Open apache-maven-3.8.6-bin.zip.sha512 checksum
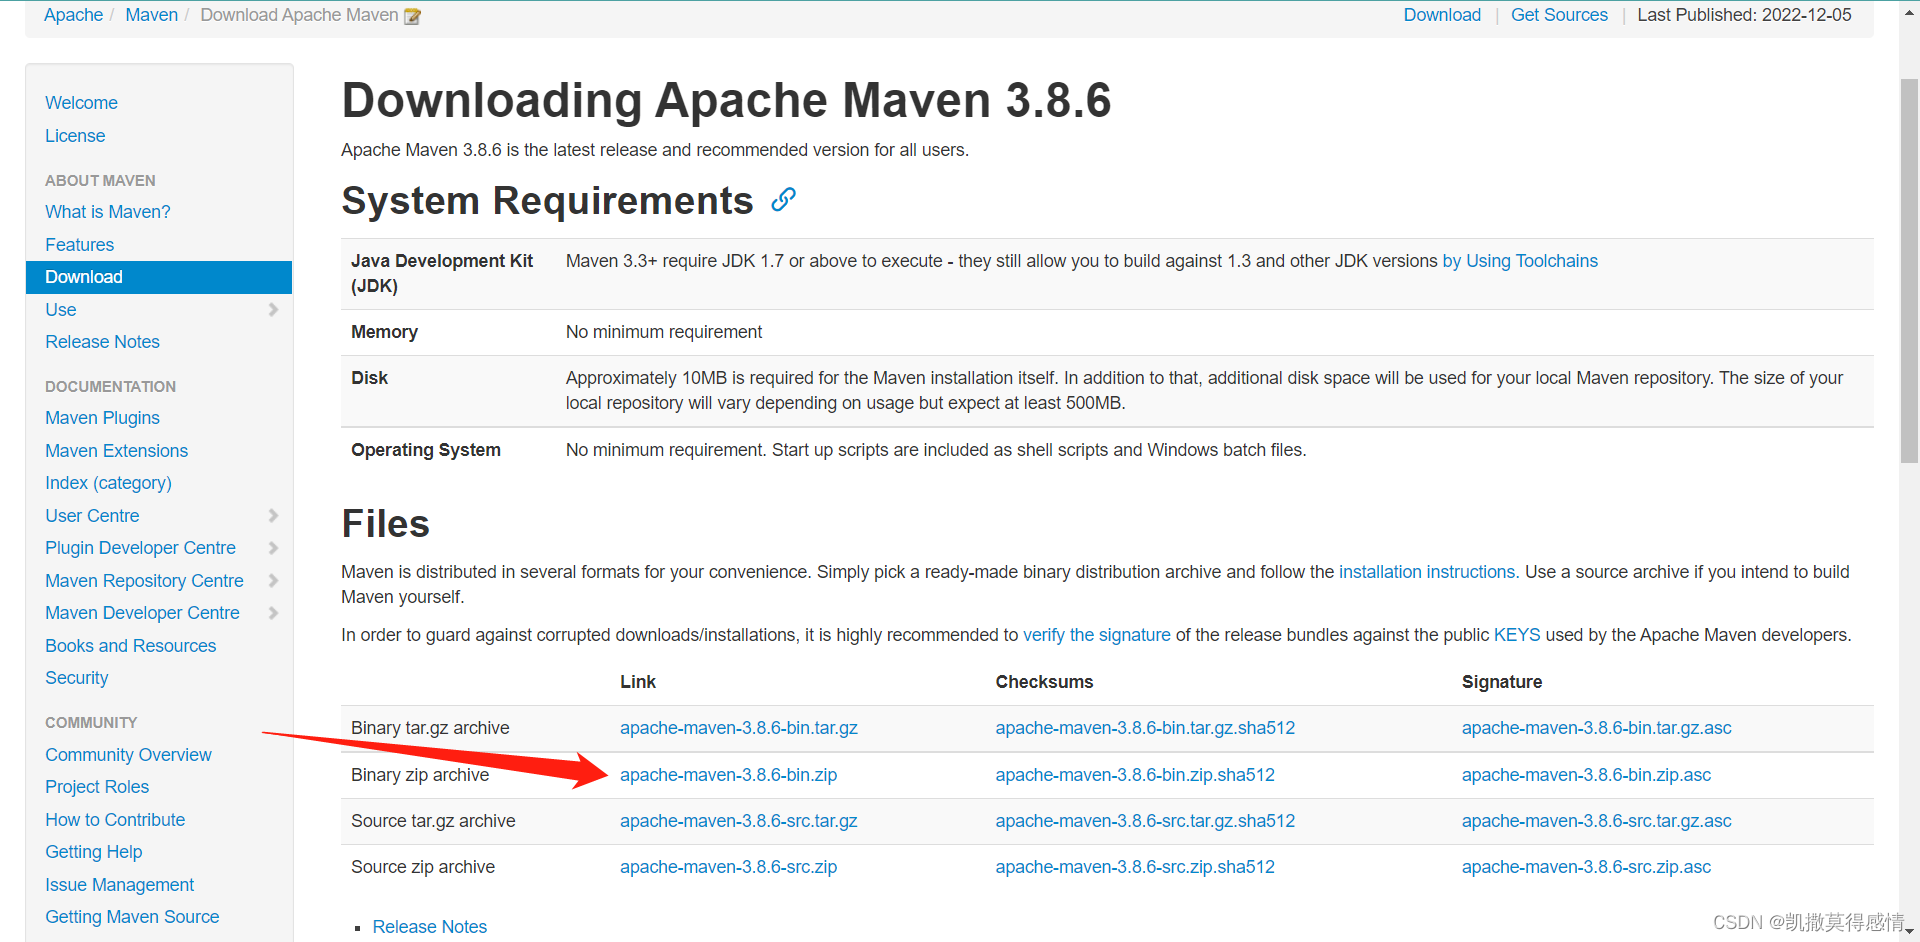 pos(1135,775)
